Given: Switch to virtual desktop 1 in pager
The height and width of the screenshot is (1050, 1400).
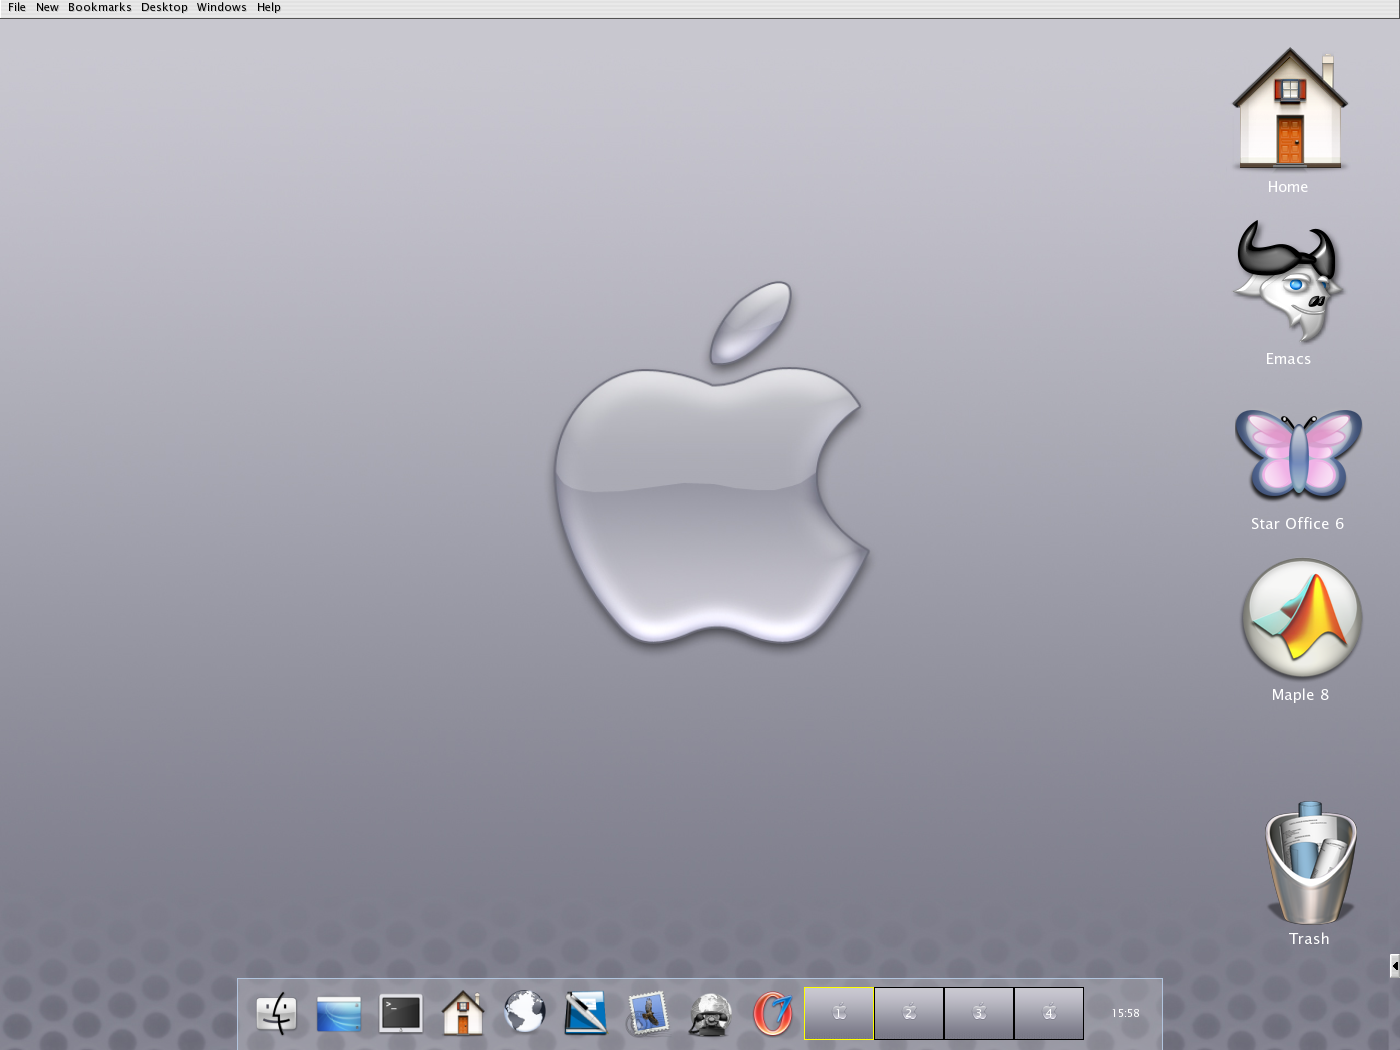Looking at the screenshot, I should 839,1013.
